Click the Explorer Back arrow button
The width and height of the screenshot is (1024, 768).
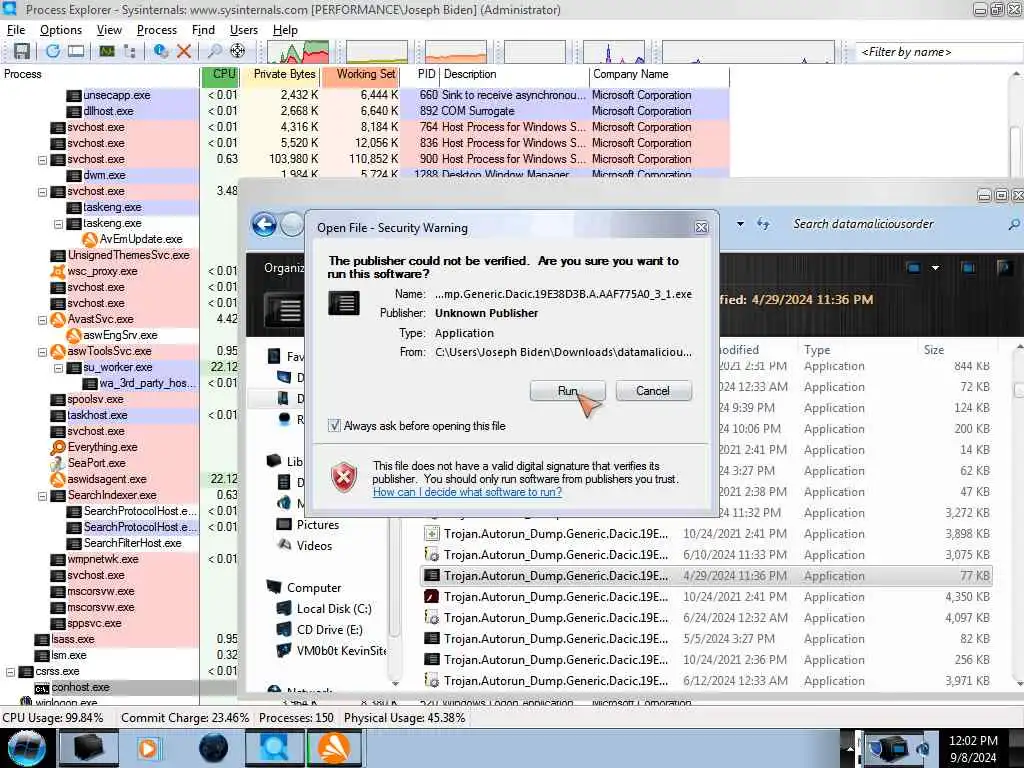coord(264,225)
